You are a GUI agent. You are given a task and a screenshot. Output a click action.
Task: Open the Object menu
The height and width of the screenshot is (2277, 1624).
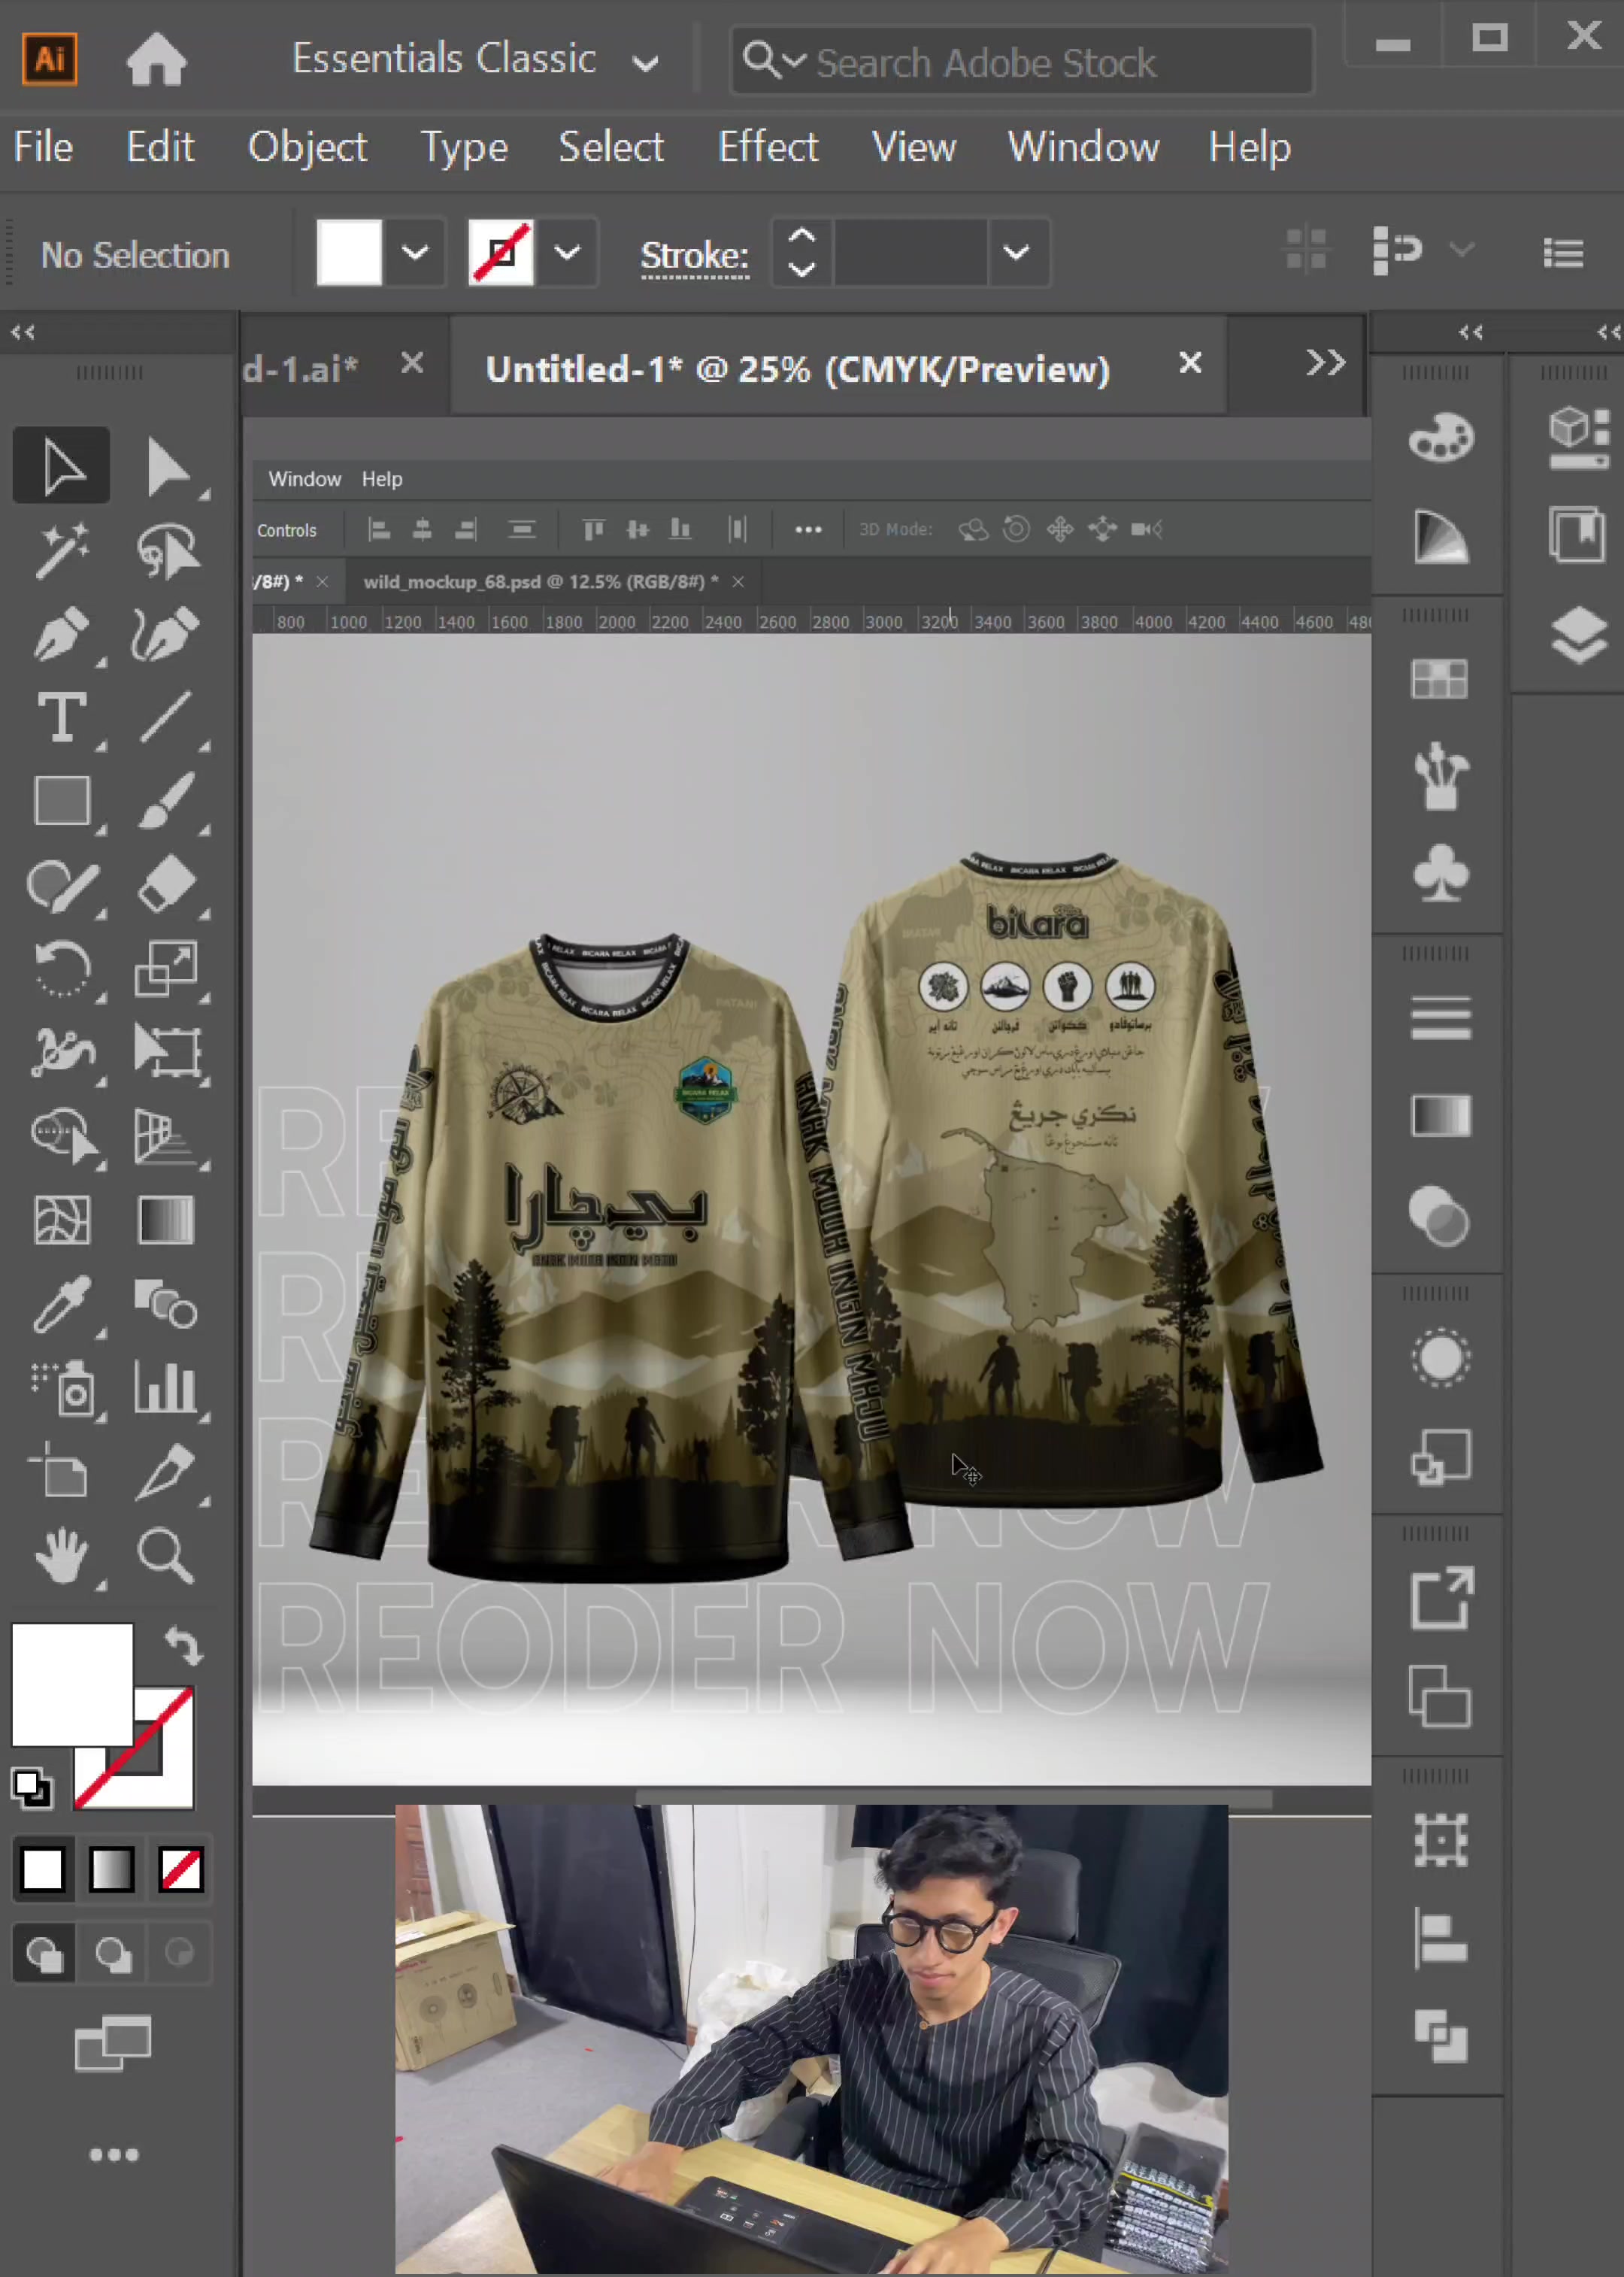(x=307, y=147)
